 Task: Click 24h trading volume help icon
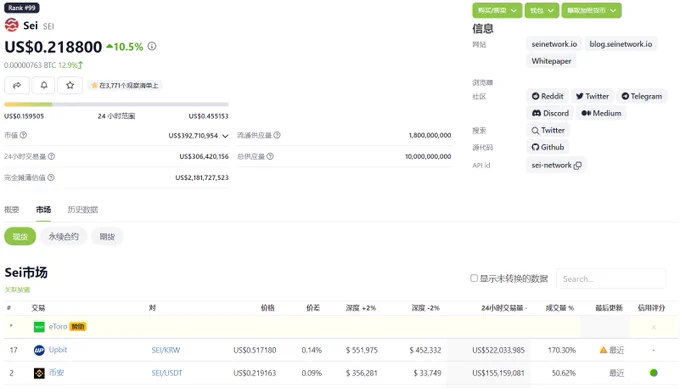click(x=51, y=156)
